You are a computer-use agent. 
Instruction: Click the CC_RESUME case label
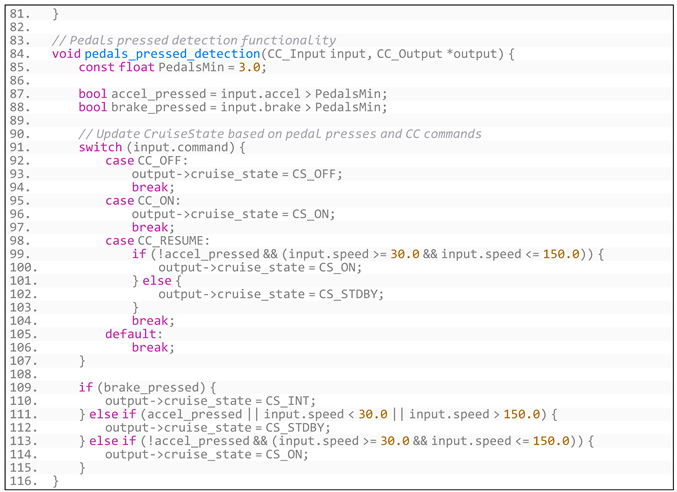tap(175, 240)
